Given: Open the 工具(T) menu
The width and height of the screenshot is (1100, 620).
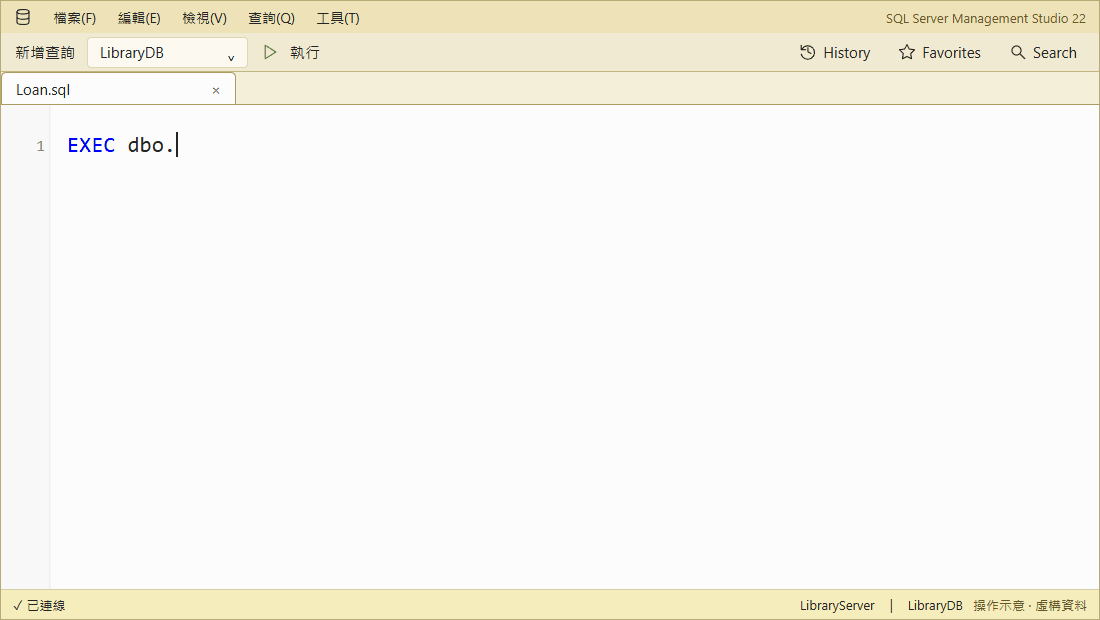Looking at the screenshot, I should tap(337, 18).
